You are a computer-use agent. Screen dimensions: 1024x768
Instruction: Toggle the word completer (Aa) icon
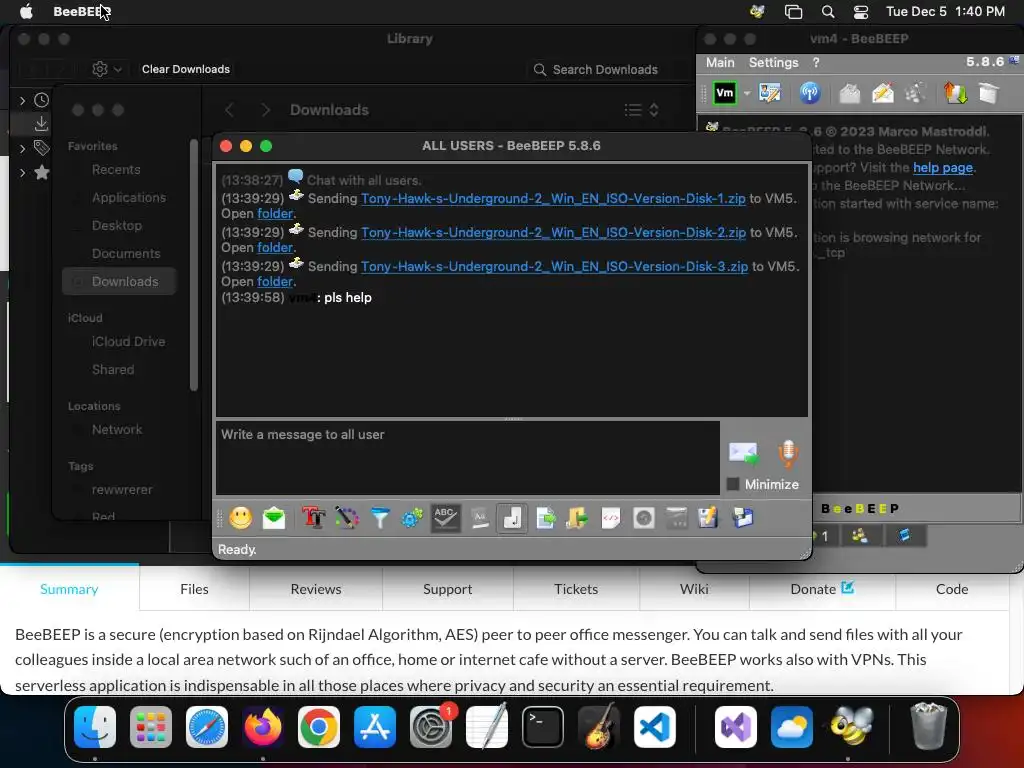(x=479, y=519)
